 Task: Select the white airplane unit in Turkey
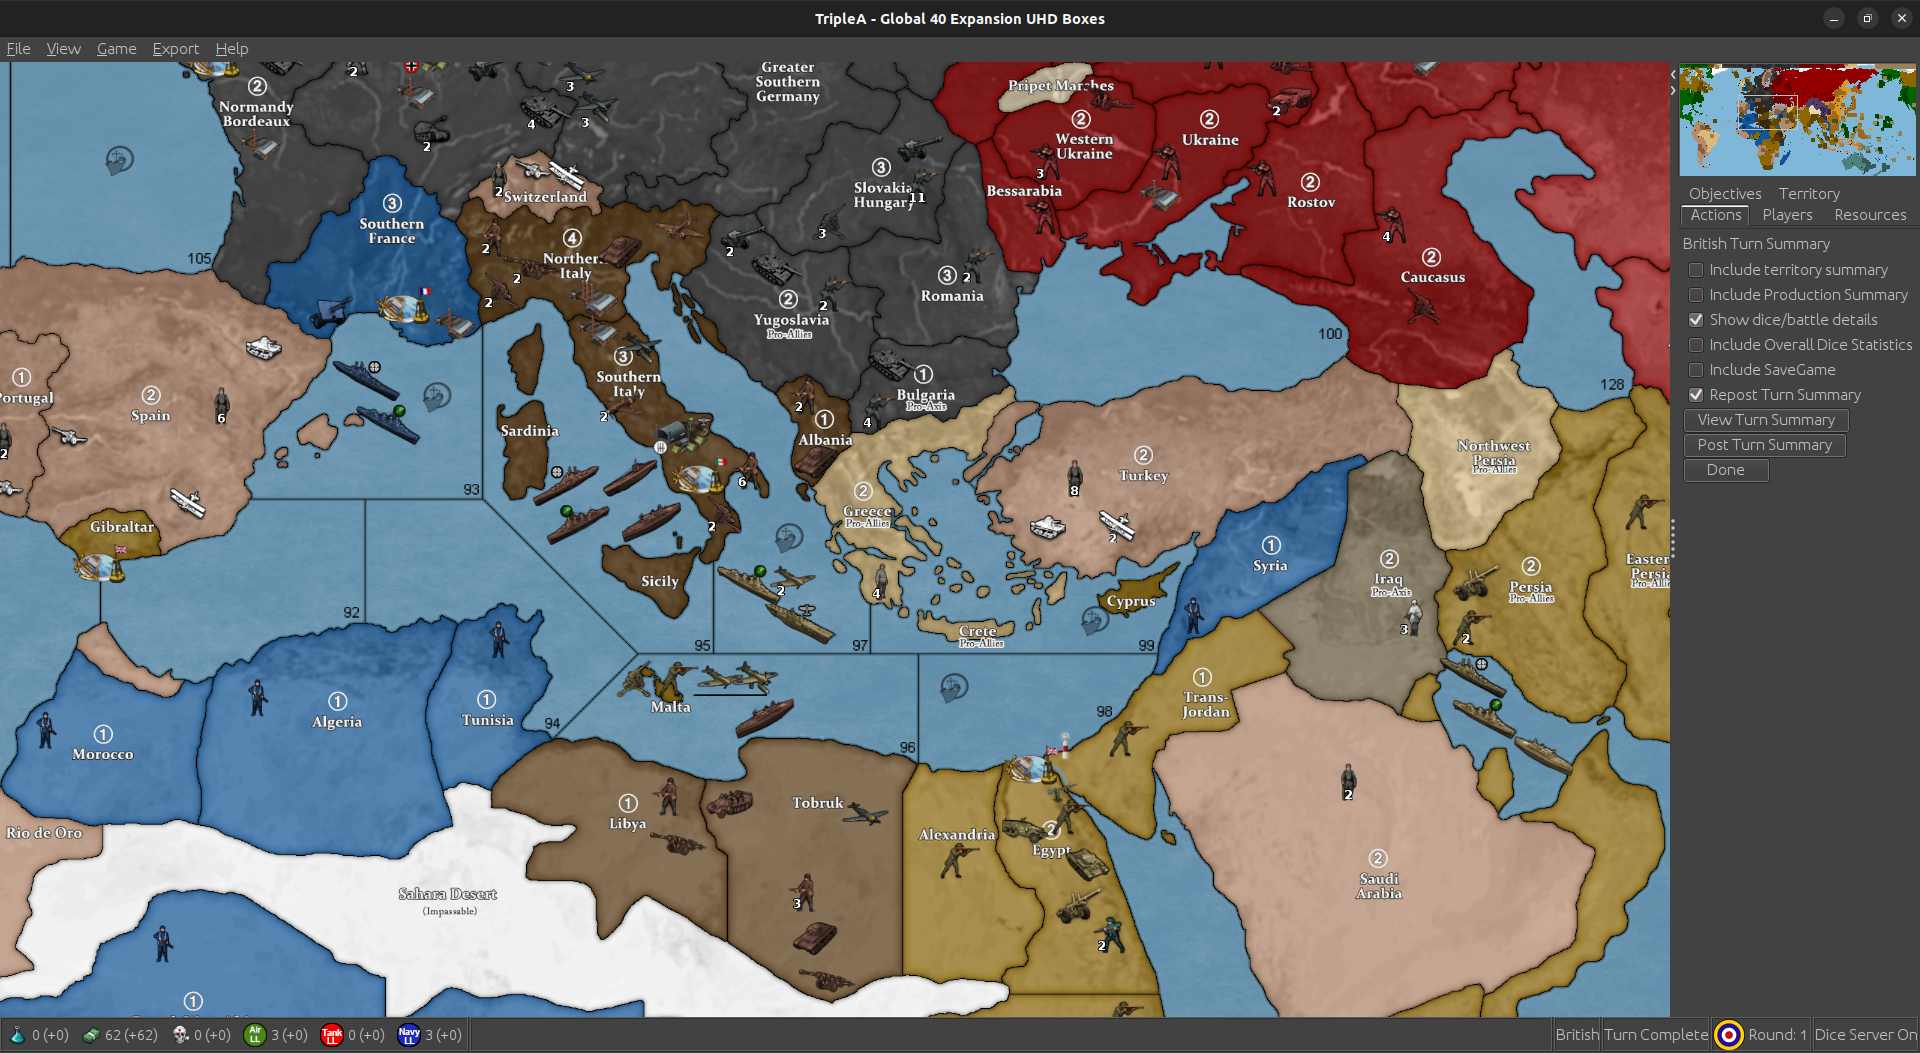[1117, 524]
